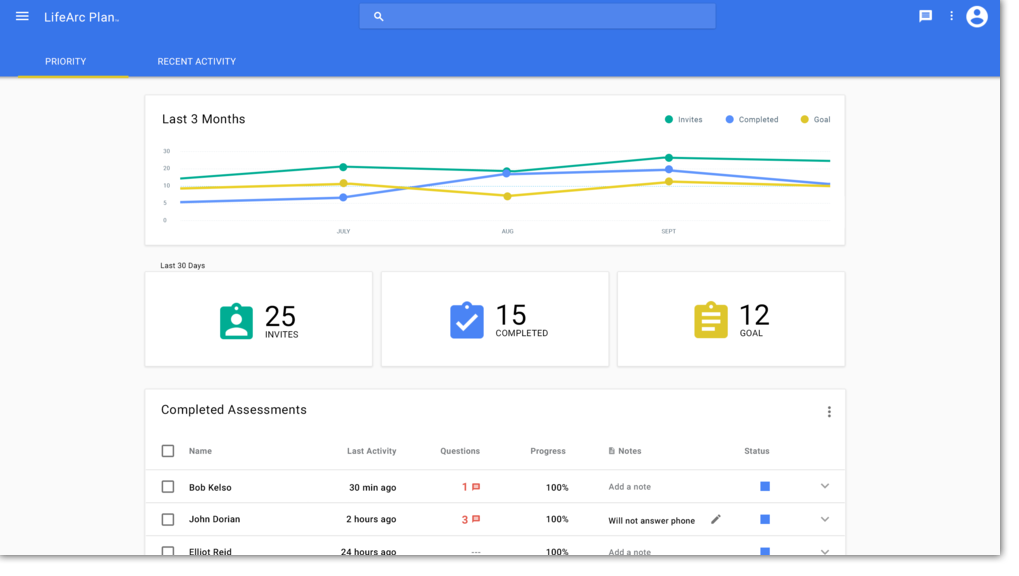
Task: Click Bob Kelso's blue status square
Action: [765, 486]
